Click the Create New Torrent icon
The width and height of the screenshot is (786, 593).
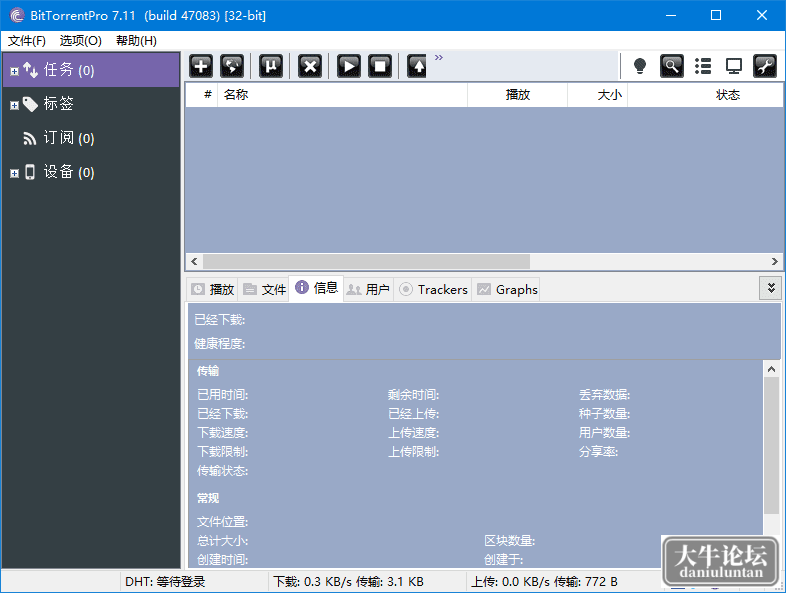coord(271,66)
